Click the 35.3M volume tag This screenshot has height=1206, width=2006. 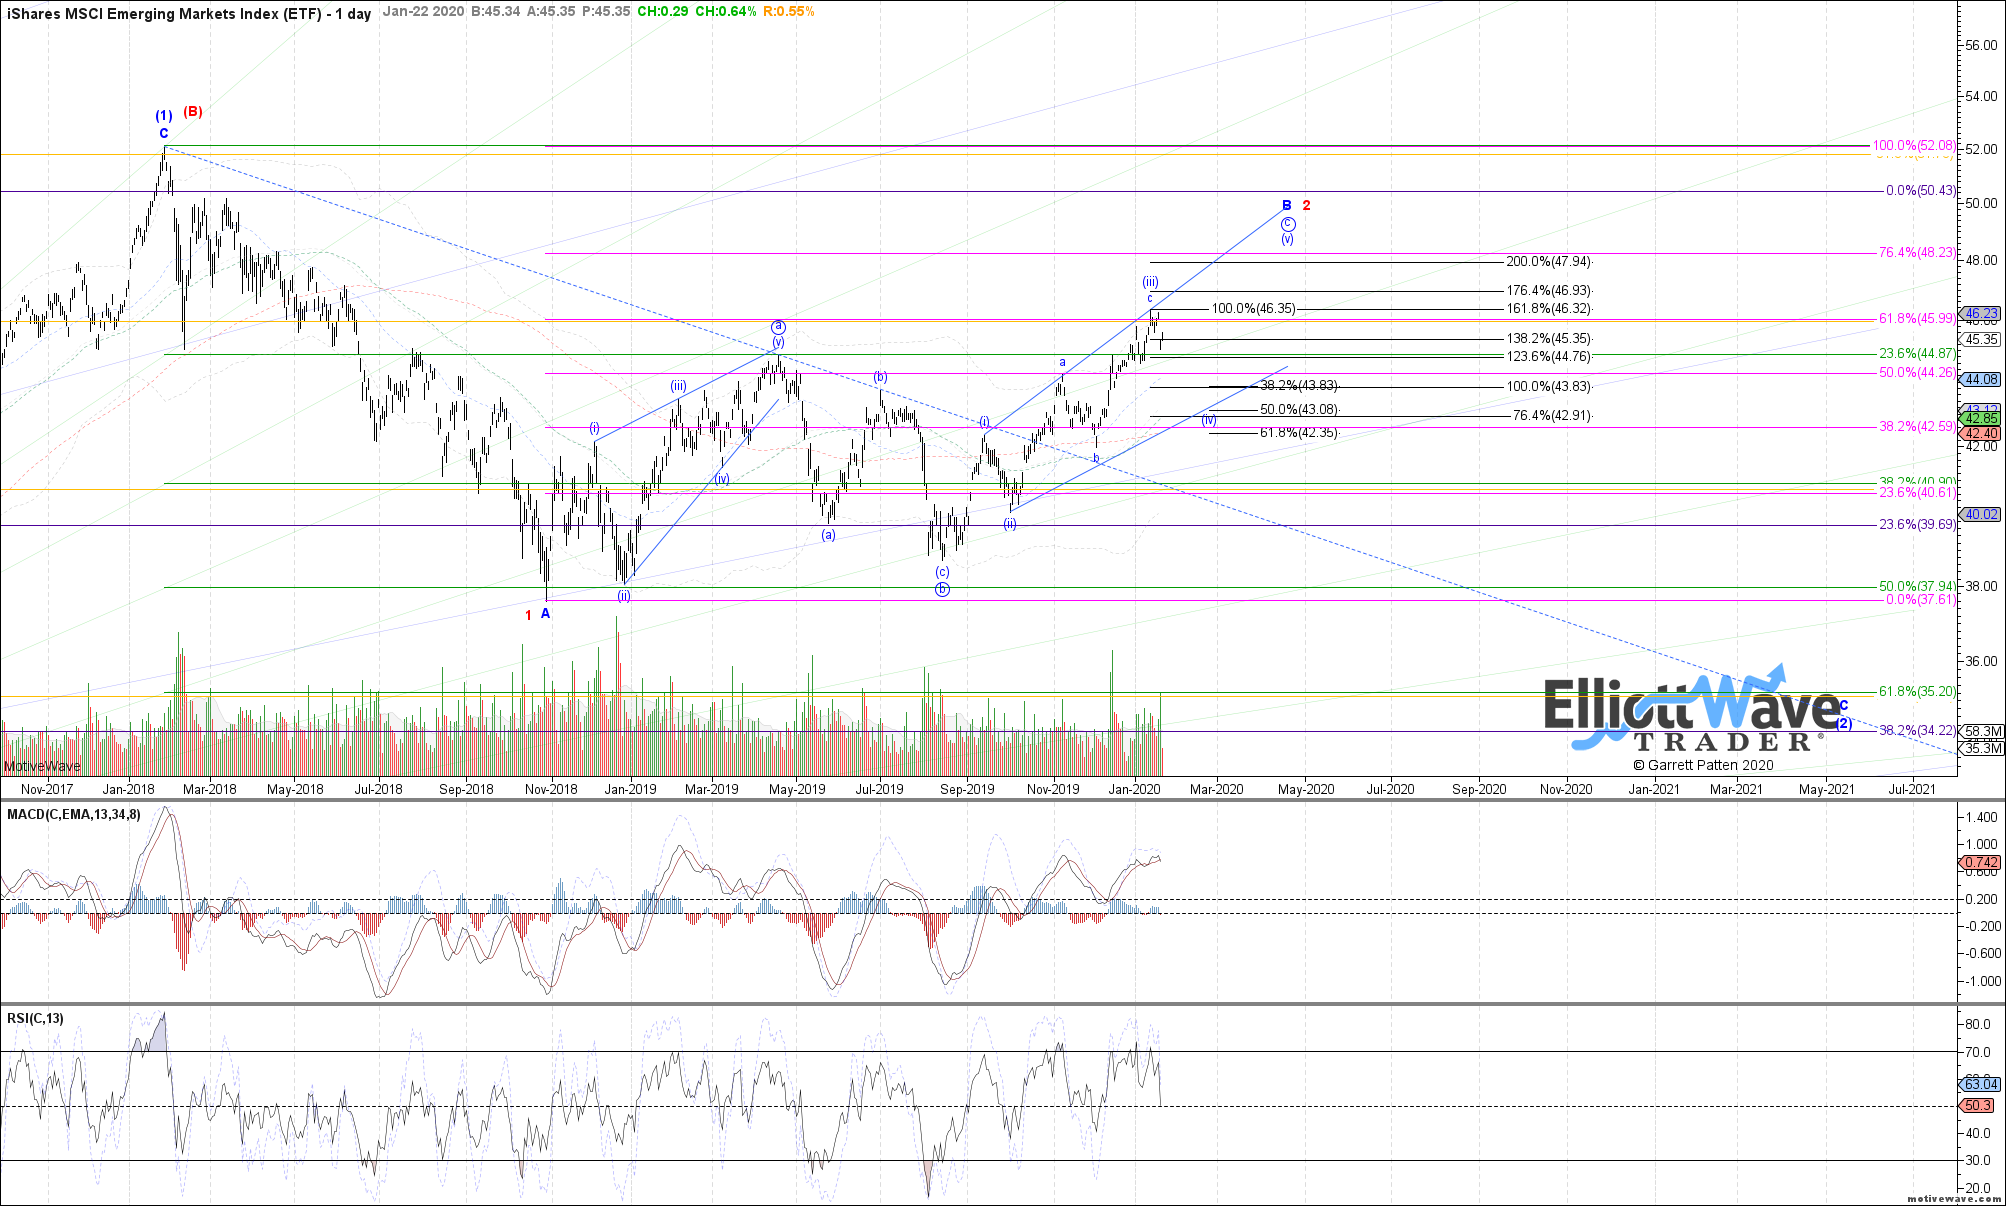tap(1982, 748)
